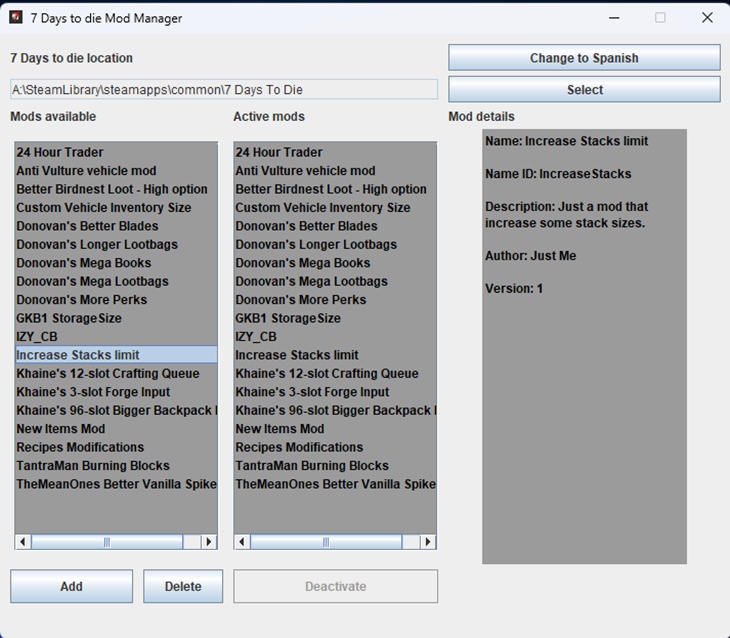This screenshot has width=730, height=638.
Task: Click the Add mod button
Action: (71, 586)
